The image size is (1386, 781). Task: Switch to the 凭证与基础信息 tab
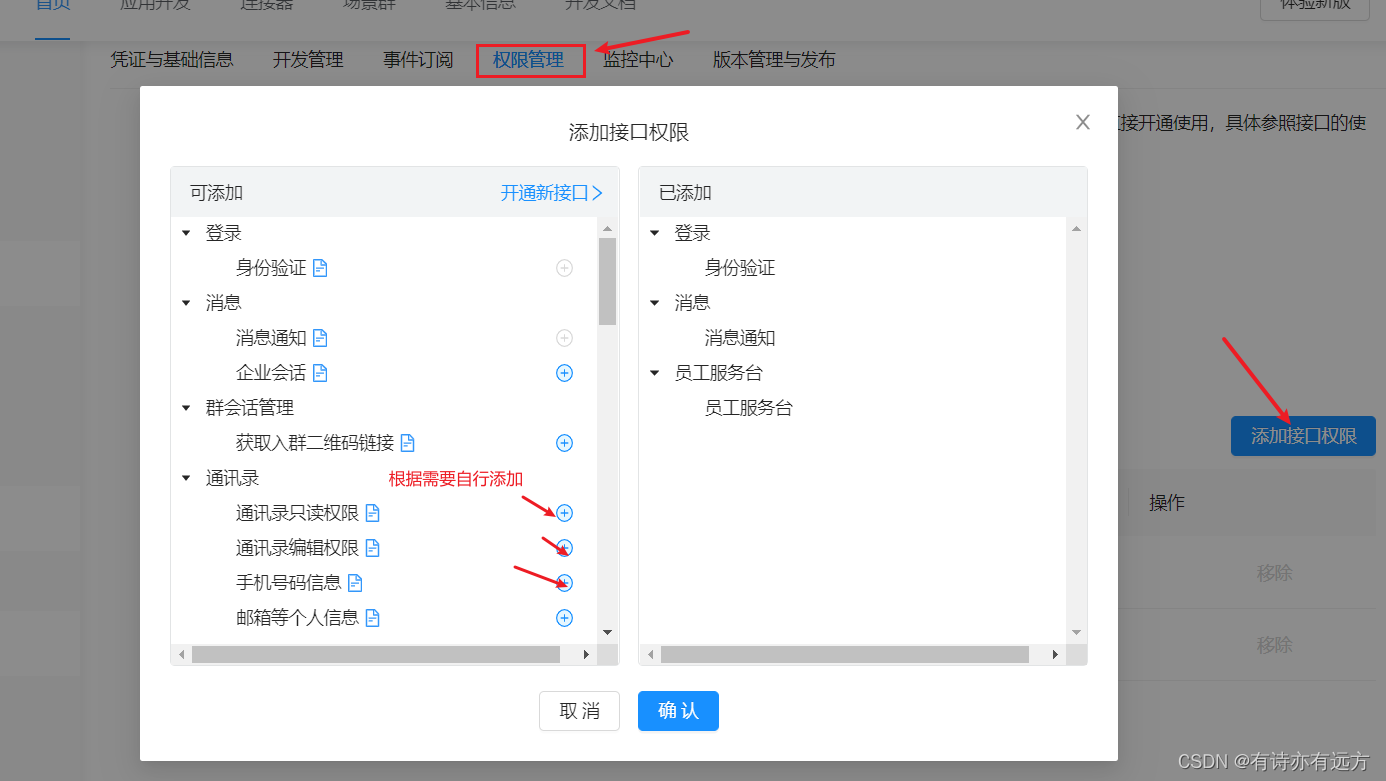[x=172, y=60]
